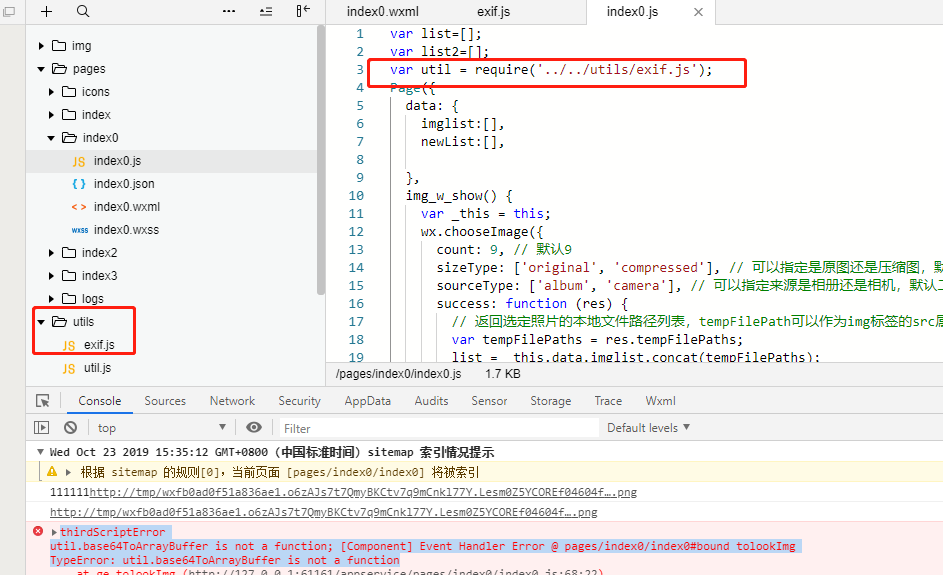Click the red error icon beside thirdScriptError

pos(38,531)
